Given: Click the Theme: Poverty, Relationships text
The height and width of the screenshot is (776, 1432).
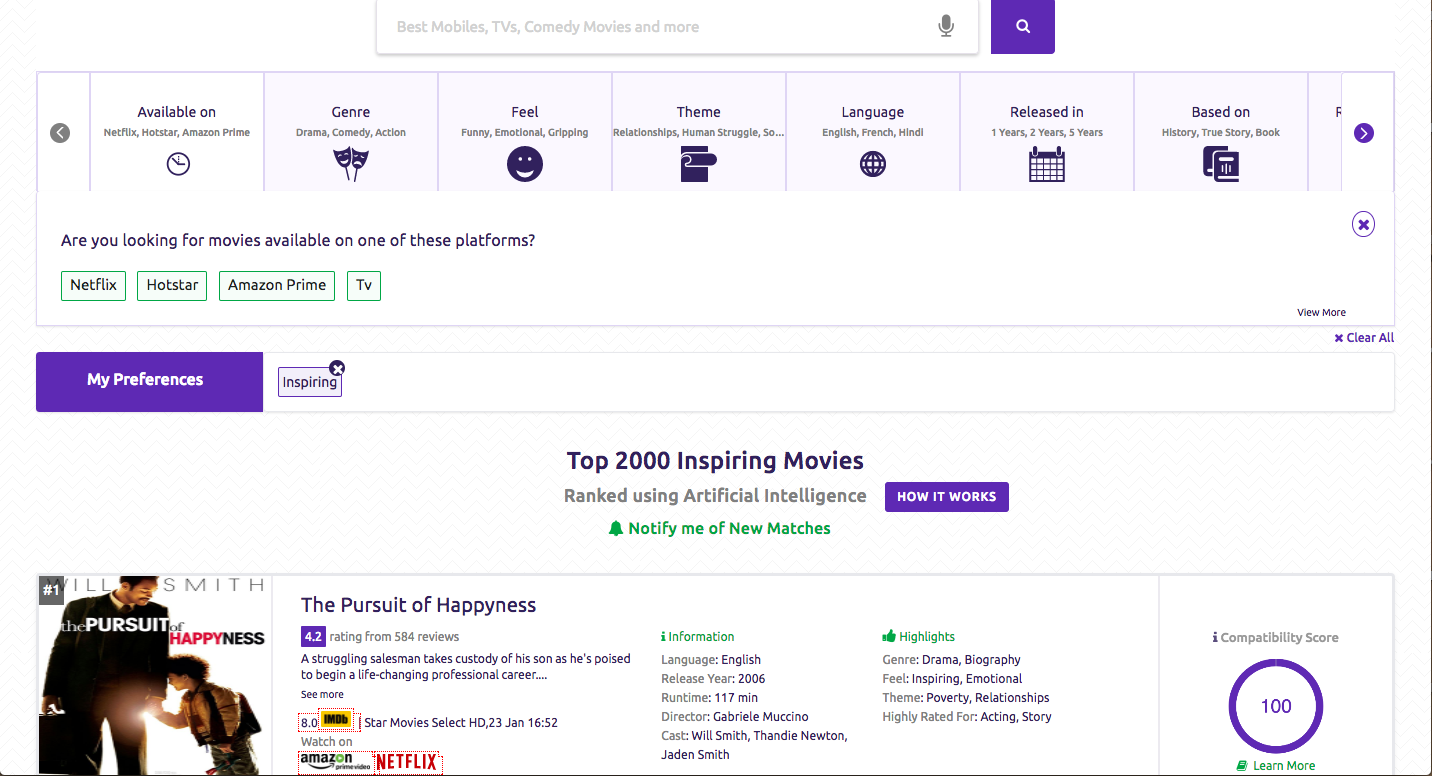Looking at the screenshot, I should tap(966, 698).
